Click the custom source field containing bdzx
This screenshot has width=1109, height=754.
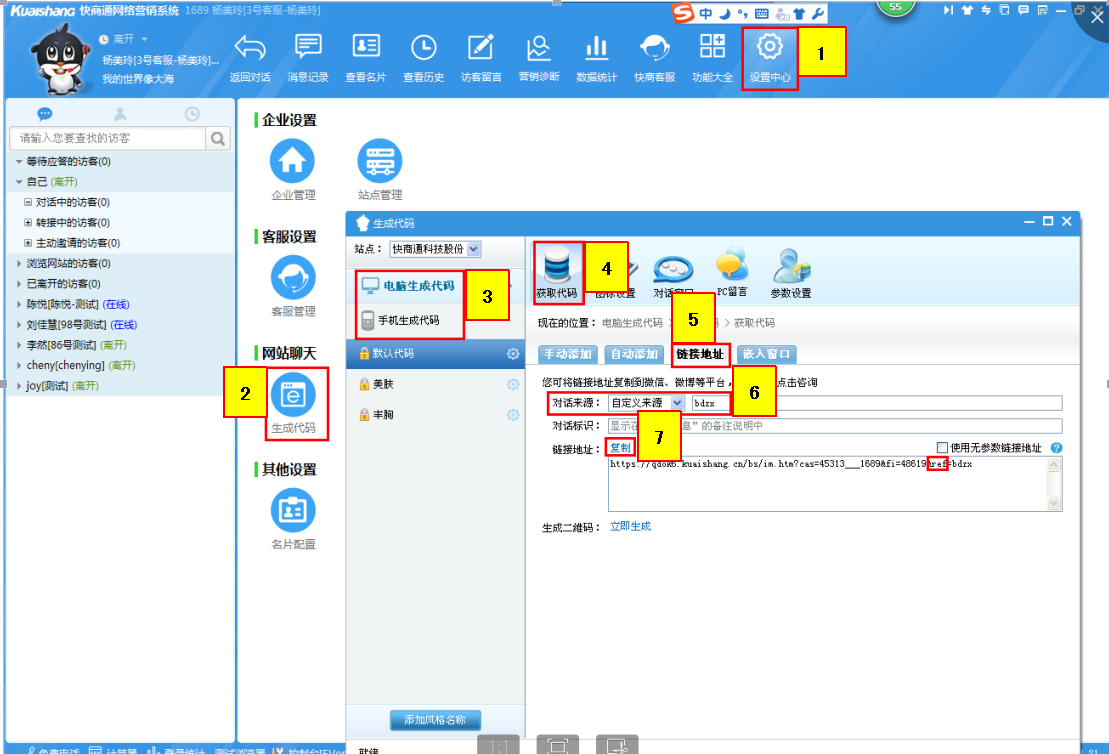(x=877, y=403)
